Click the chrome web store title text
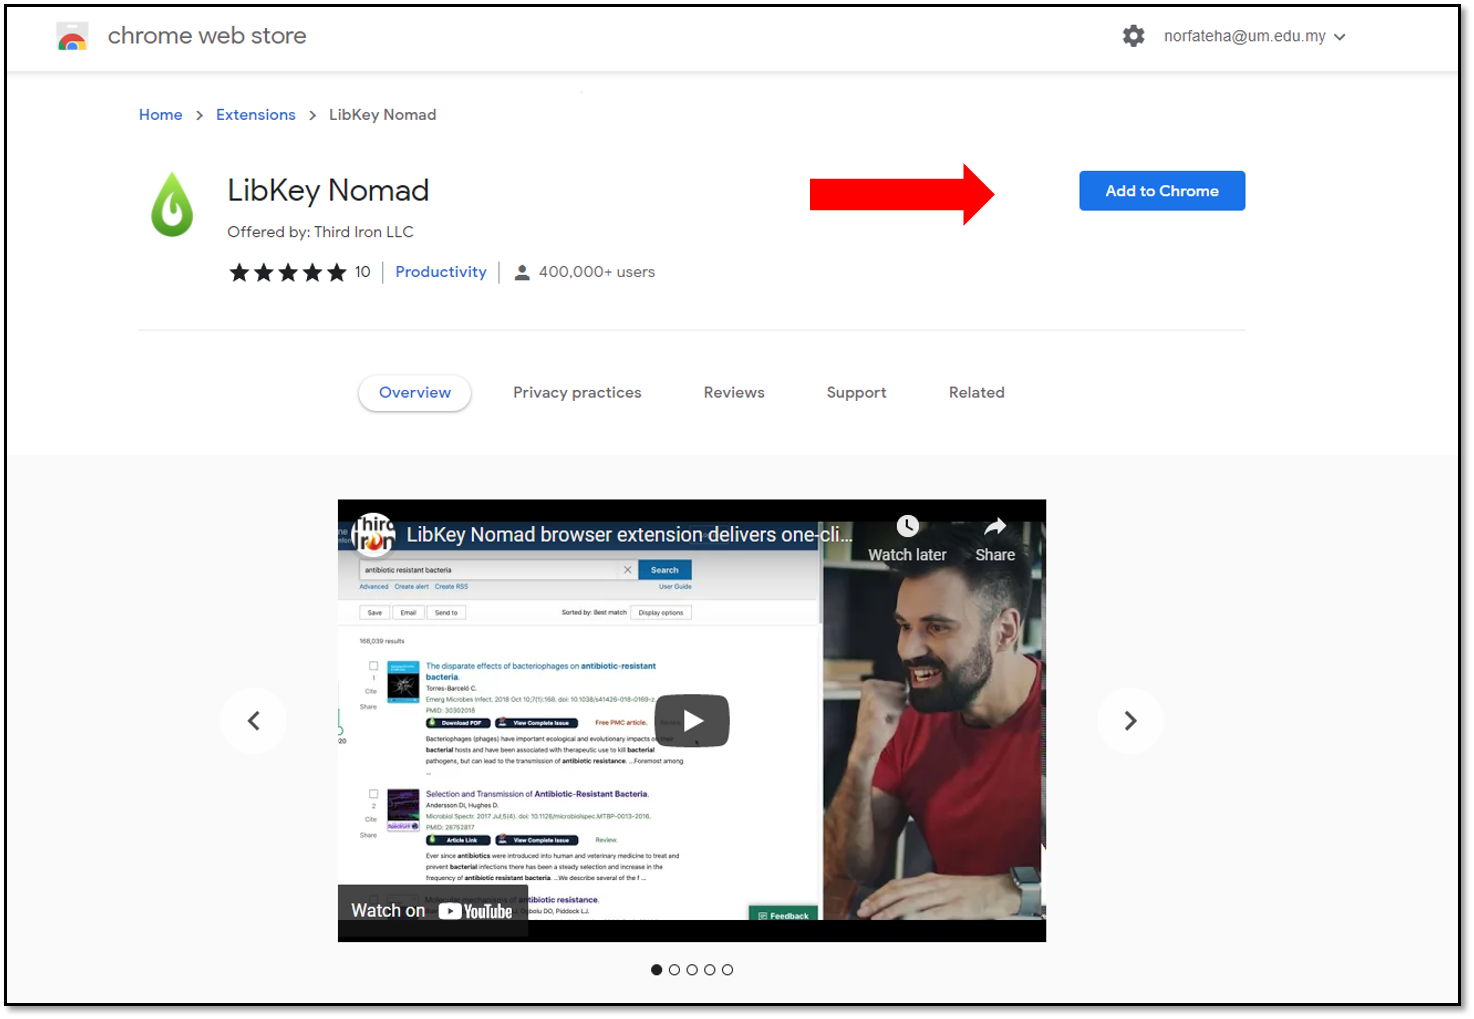The image size is (1474, 1019). (207, 36)
